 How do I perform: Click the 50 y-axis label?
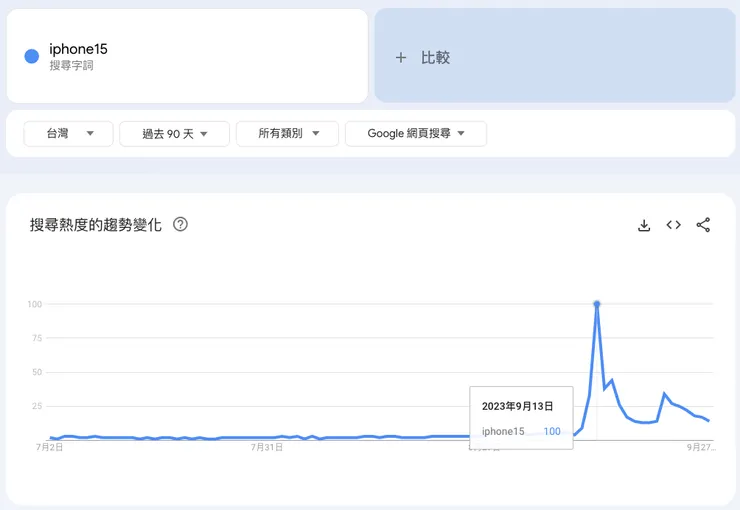click(x=37, y=372)
